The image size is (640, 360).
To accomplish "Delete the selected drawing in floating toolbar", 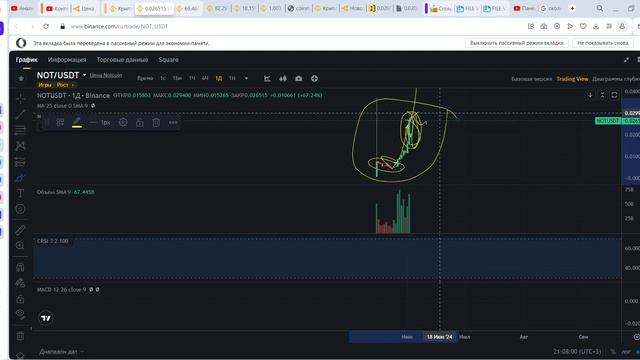I will click(156, 122).
